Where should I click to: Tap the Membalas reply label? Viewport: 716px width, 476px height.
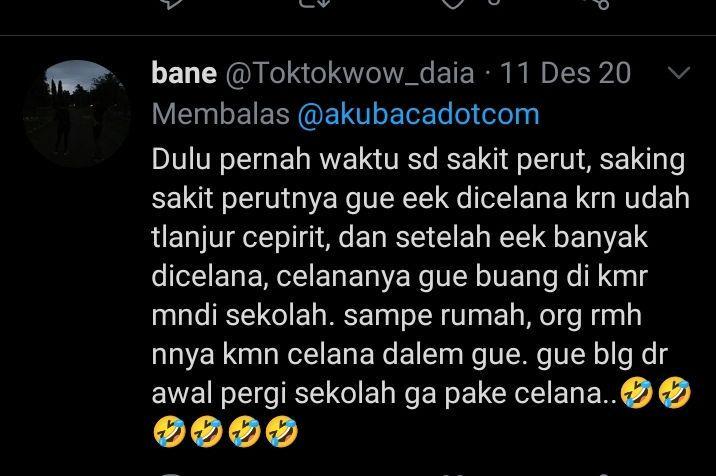[x=221, y=114]
